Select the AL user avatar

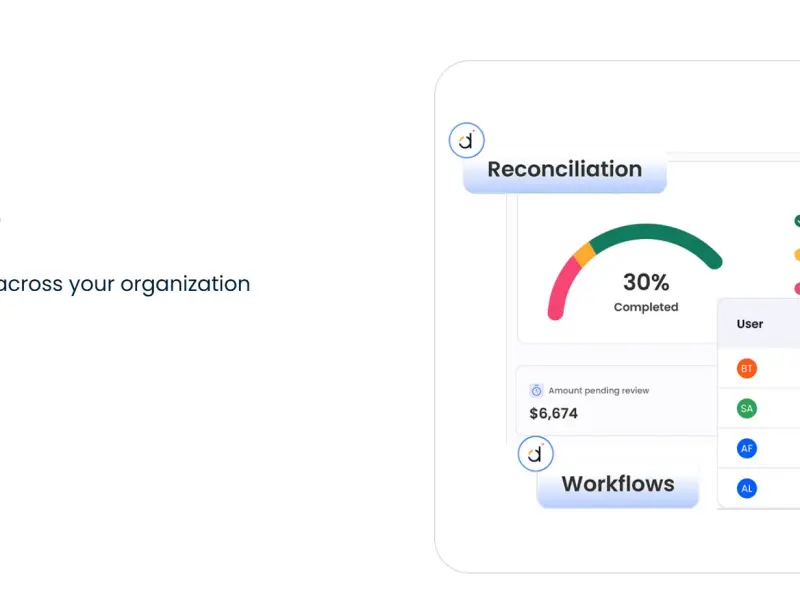pyautogui.click(x=746, y=488)
